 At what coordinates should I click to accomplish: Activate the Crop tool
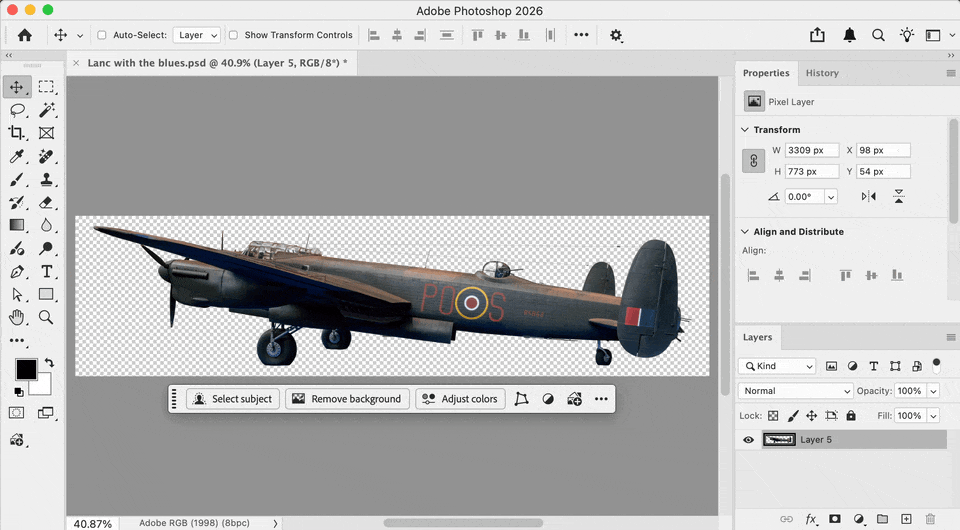point(17,133)
